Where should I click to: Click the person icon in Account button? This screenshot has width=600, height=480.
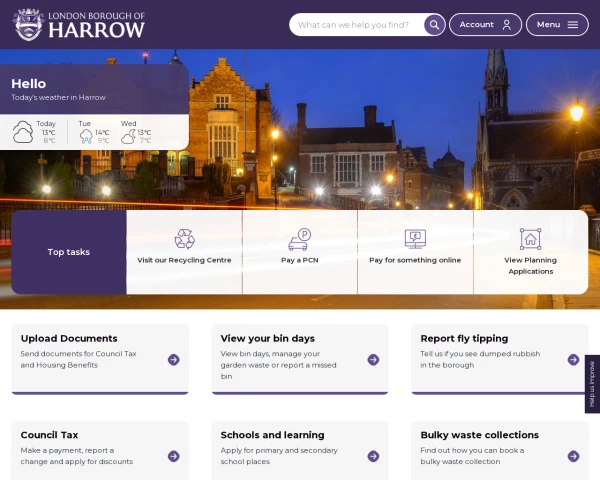pos(507,25)
